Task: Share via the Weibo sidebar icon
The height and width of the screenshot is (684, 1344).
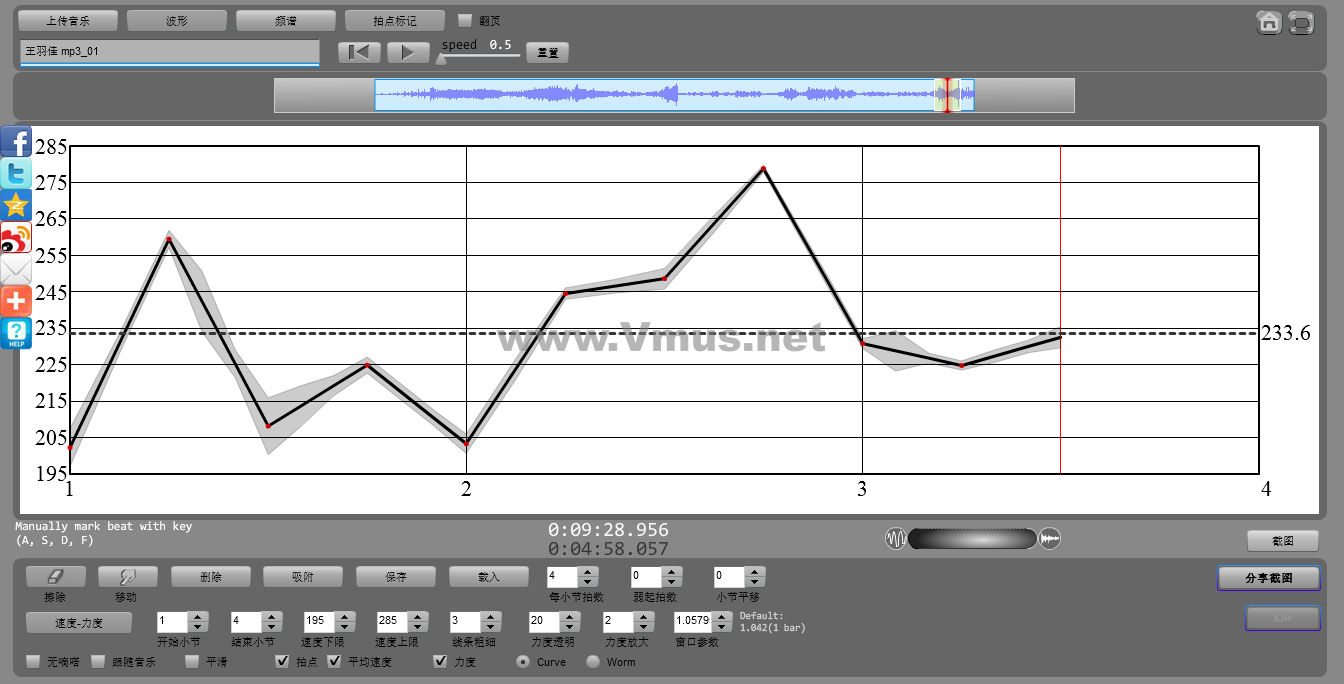Action: (x=16, y=238)
